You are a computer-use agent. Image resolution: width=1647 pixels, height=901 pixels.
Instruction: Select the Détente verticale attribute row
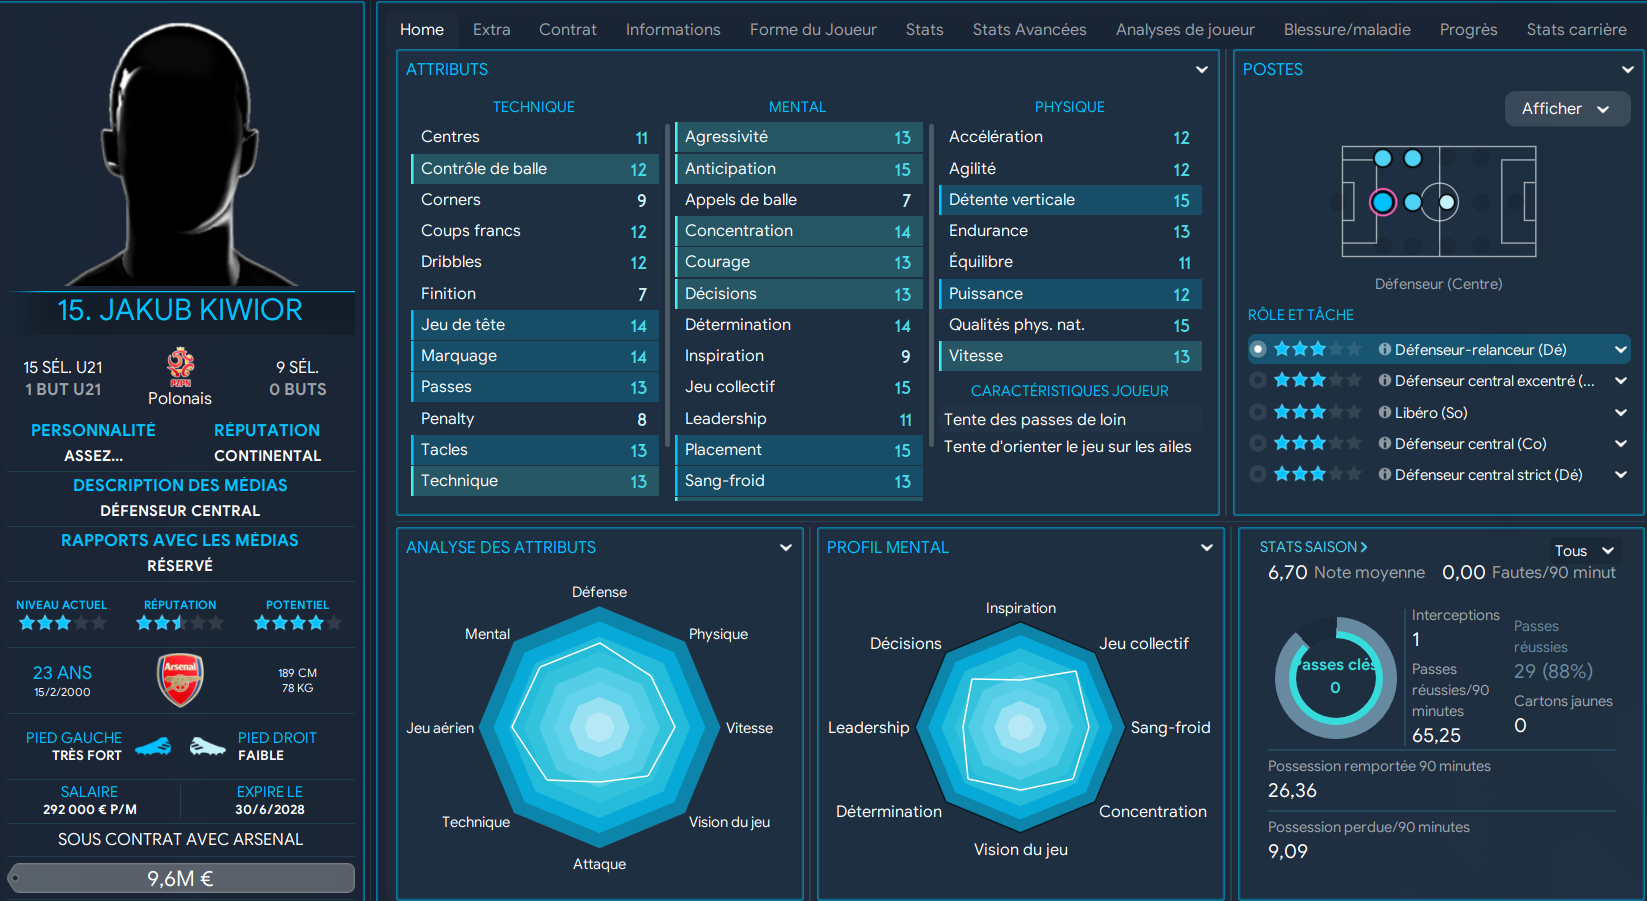[x=1070, y=200]
